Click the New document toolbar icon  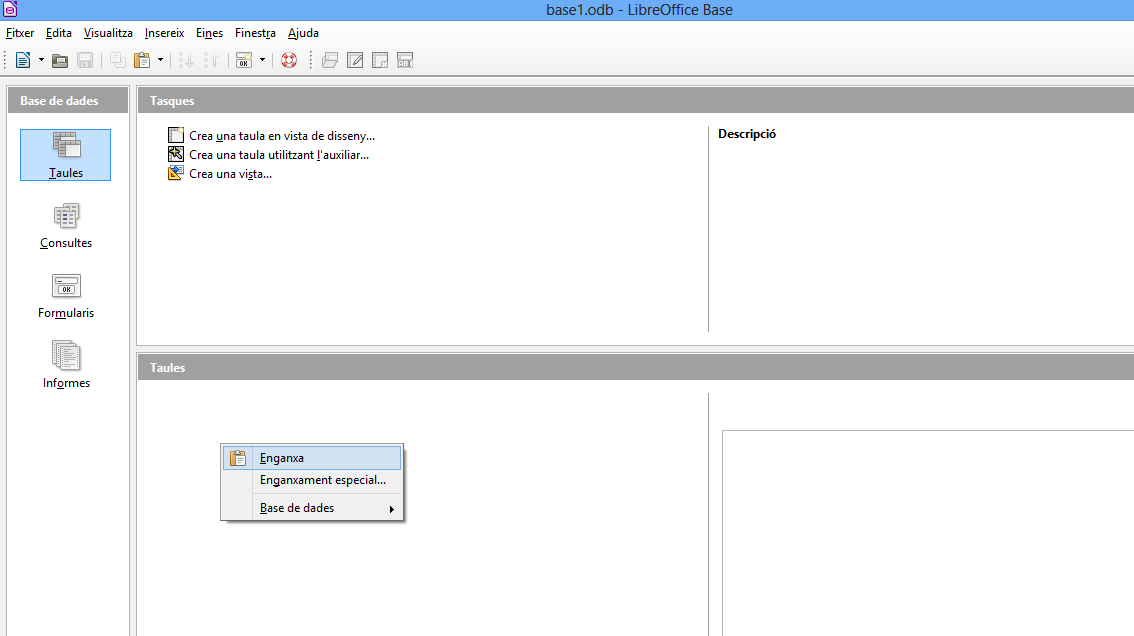[23, 60]
